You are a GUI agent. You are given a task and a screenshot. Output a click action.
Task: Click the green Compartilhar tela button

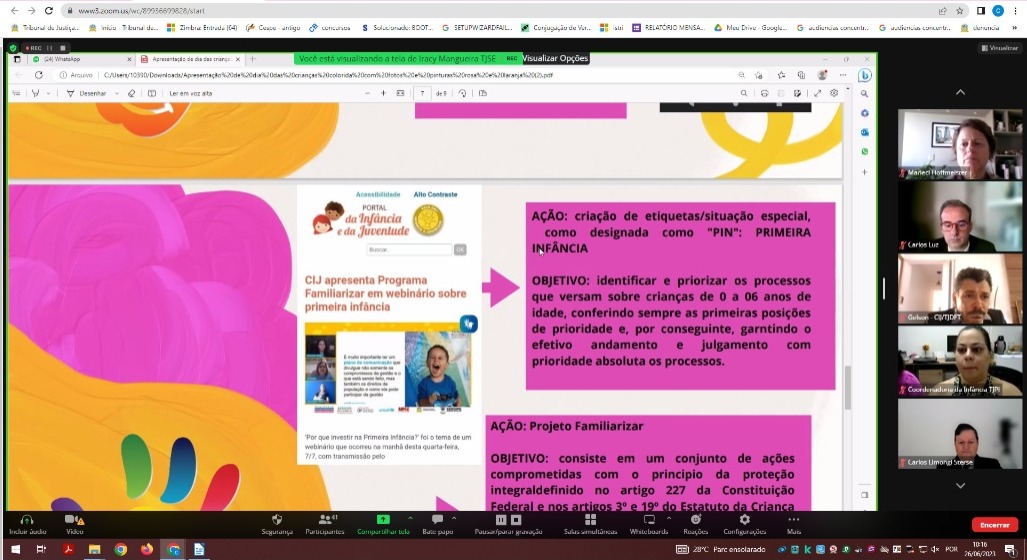pos(382,520)
